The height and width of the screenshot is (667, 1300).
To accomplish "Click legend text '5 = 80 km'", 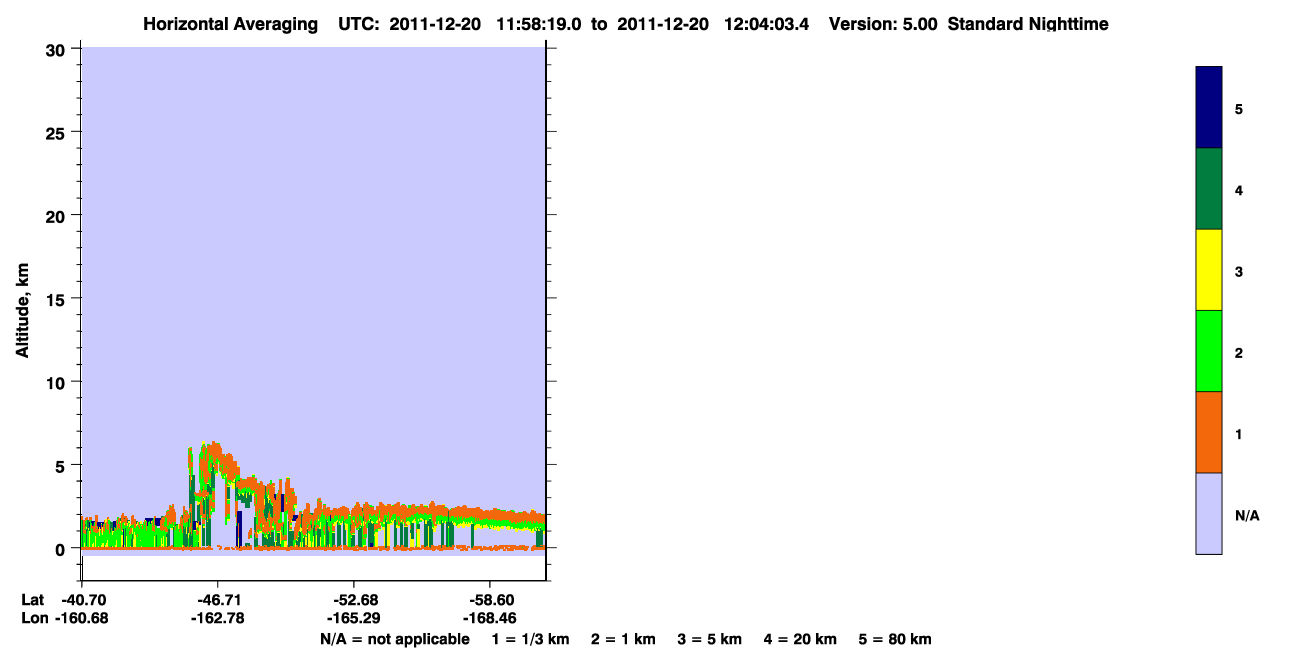I will [895, 640].
